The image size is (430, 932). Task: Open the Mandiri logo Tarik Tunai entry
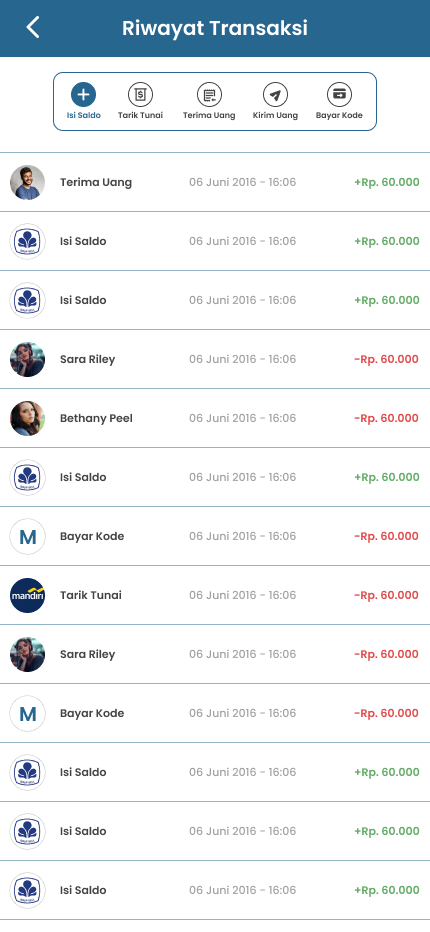click(x=215, y=595)
